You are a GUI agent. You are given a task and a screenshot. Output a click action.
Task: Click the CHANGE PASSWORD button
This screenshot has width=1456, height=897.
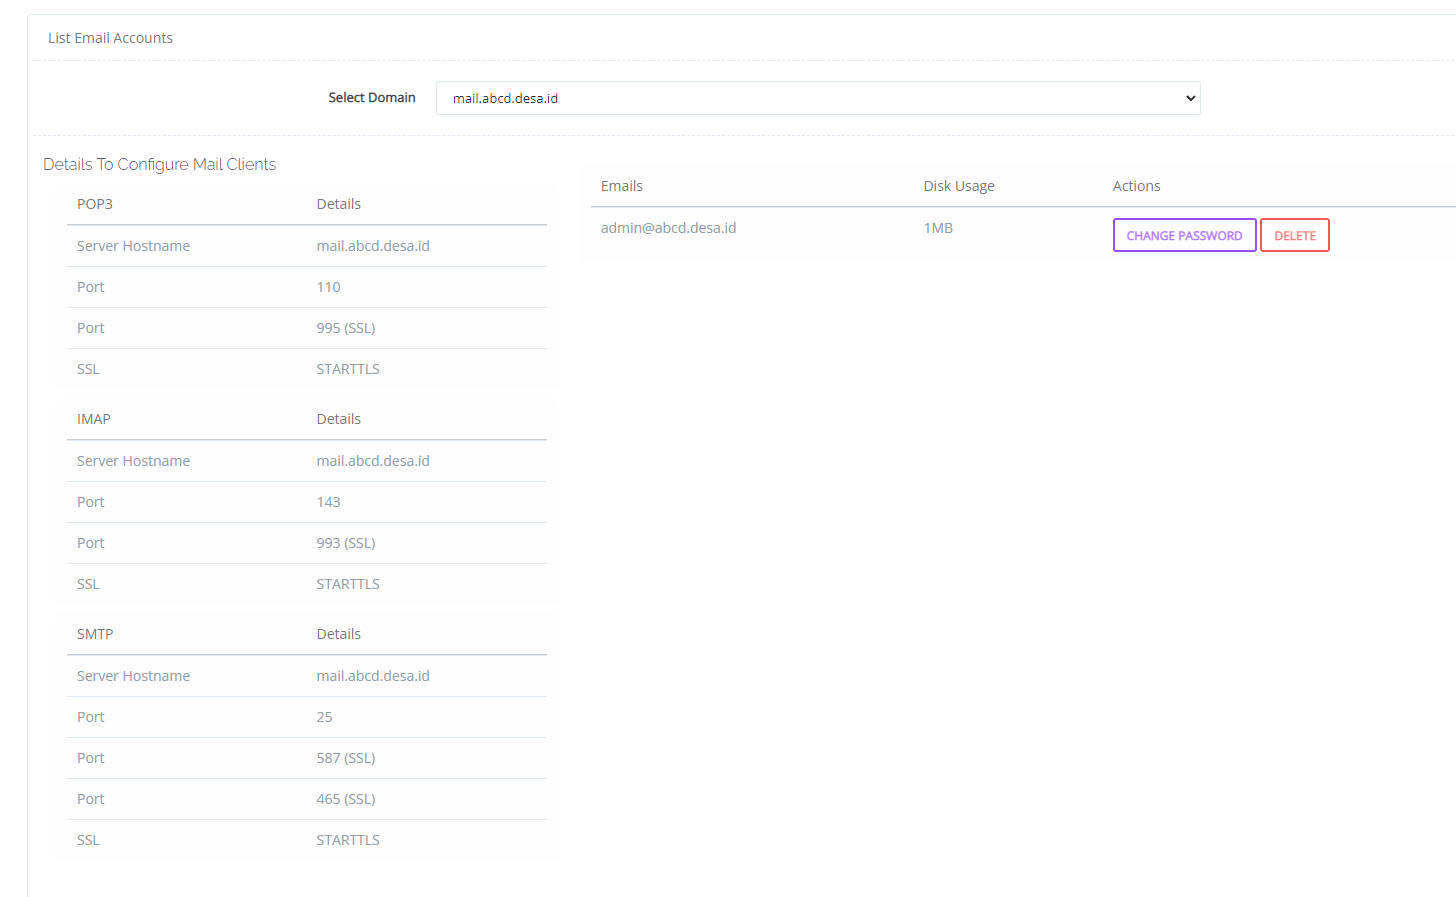(1184, 235)
